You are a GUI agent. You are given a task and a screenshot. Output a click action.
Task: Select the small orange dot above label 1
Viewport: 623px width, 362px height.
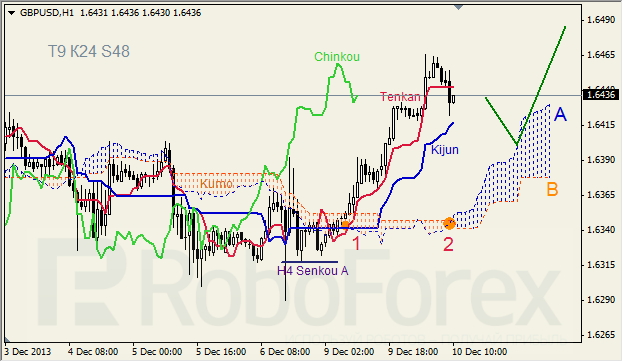pyautogui.click(x=345, y=225)
